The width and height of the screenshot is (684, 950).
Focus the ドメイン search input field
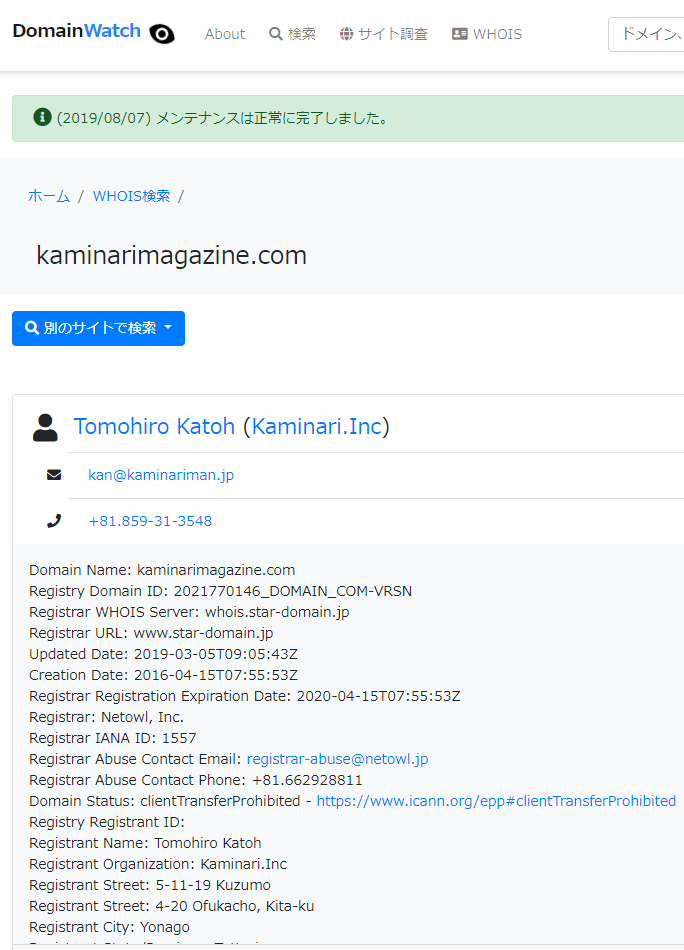click(648, 34)
